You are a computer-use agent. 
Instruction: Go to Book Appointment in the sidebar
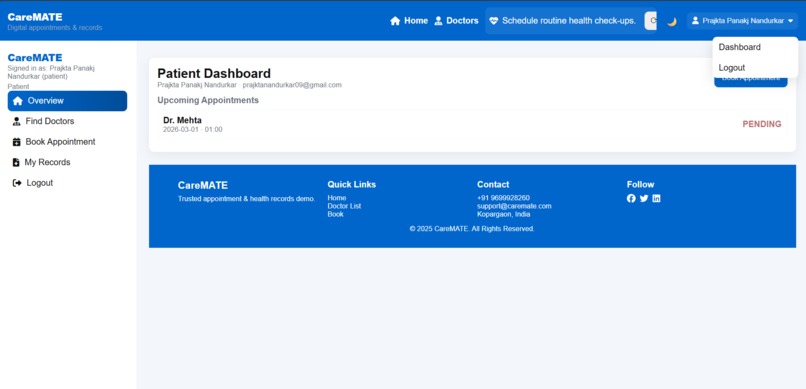pos(67,142)
